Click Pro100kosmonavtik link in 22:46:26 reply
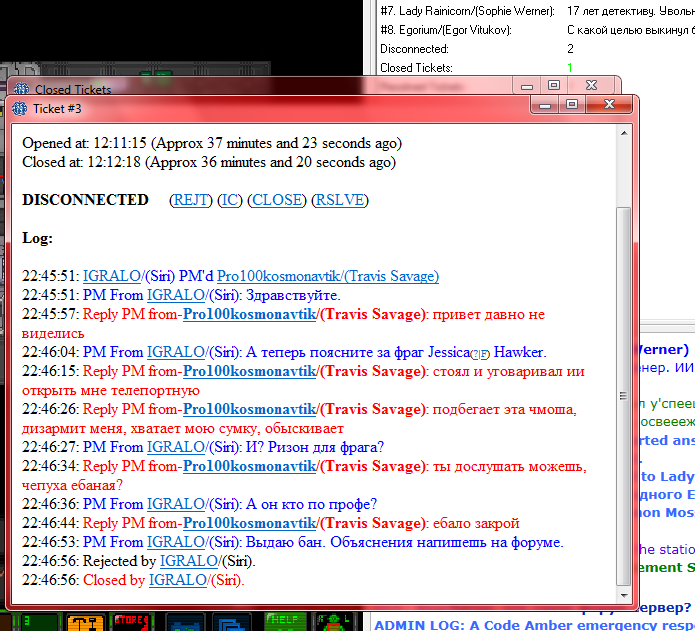This screenshot has width=695, height=631. click(250, 409)
